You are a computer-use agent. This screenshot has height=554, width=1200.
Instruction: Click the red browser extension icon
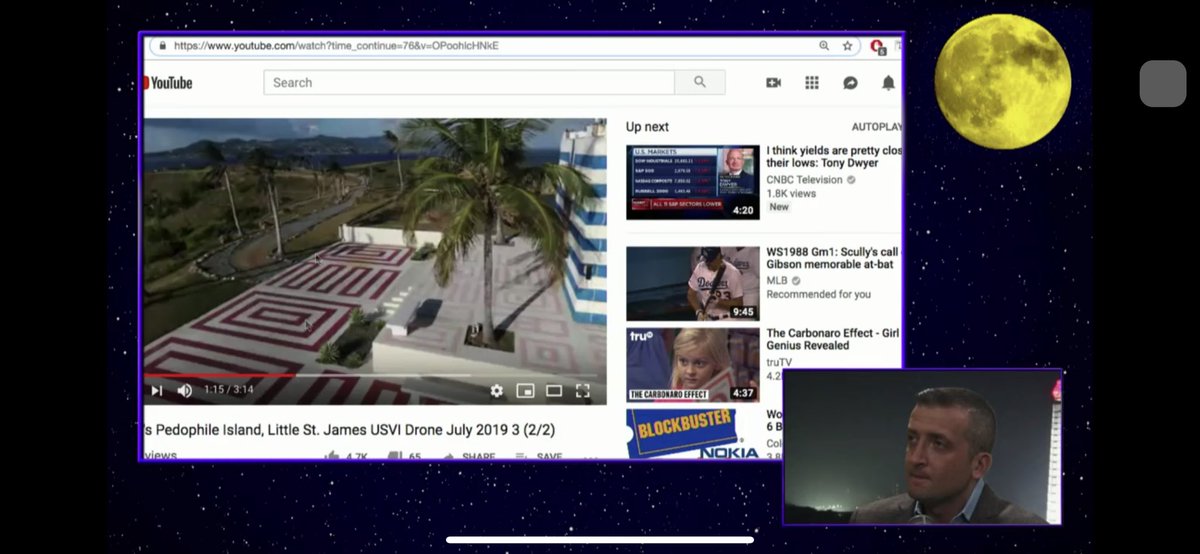click(877, 46)
